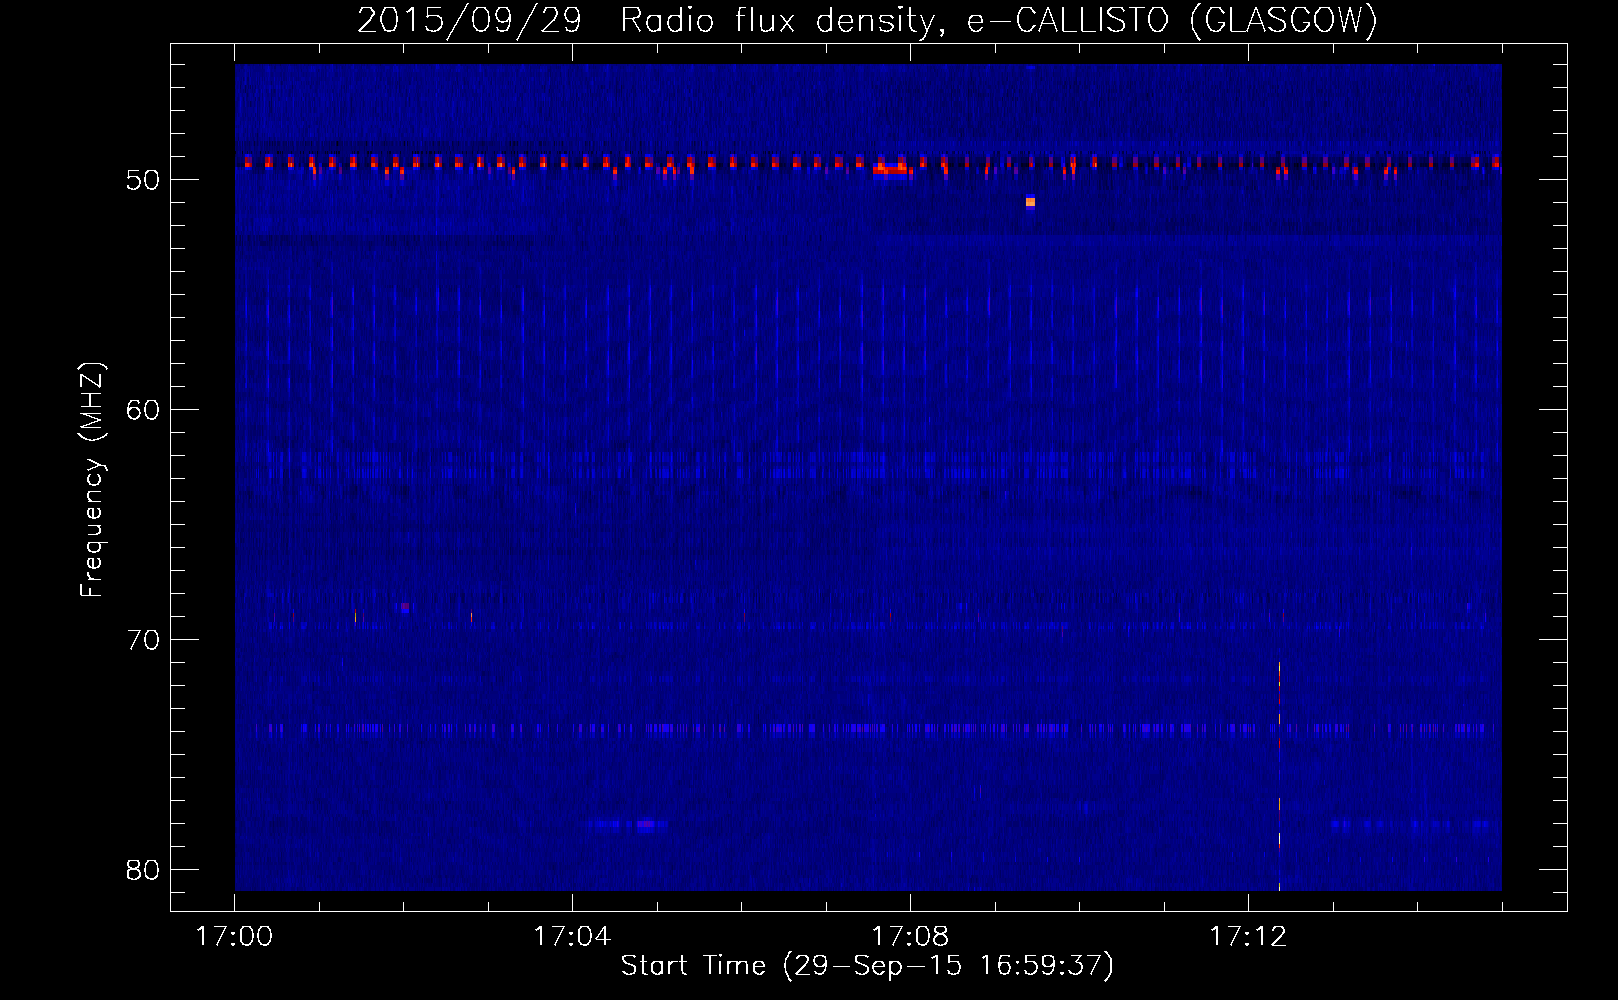Click the 70 frequency axis label
The width and height of the screenshot is (1618, 1000).
click(x=144, y=640)
